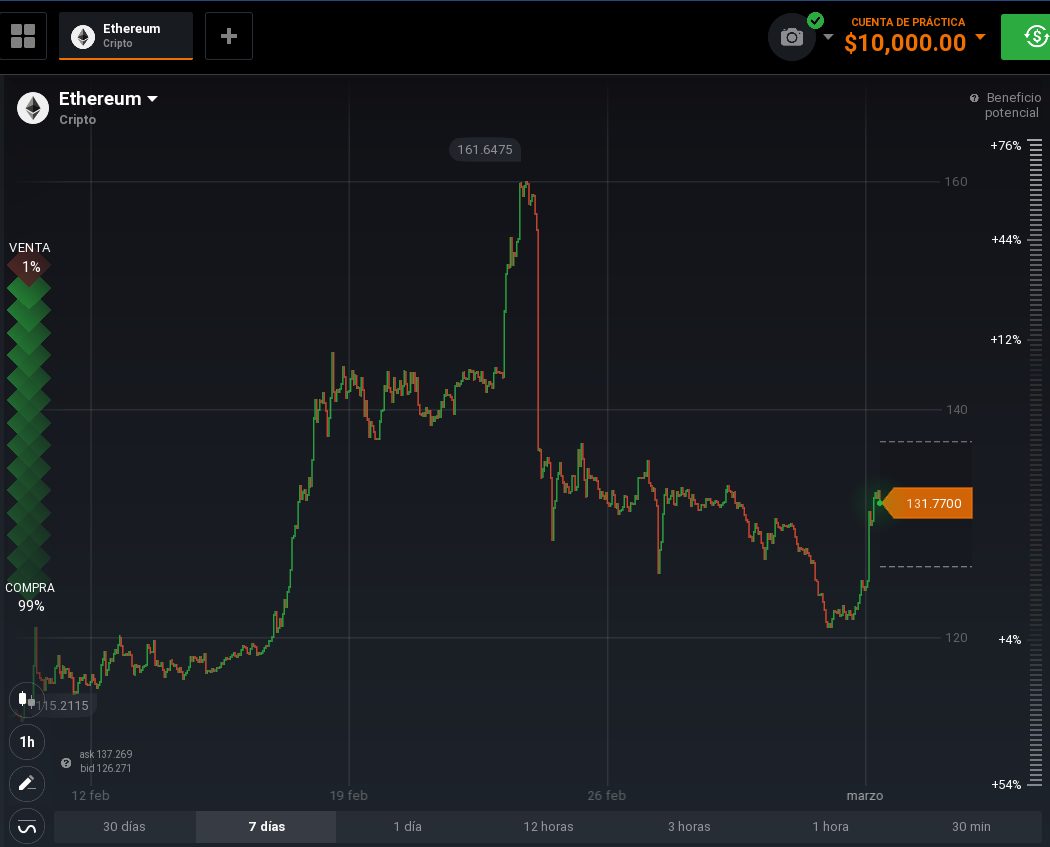This screenshot has width=1050, height=847.
Task: Select the 1 hora timeframe
Action: click(x=830, y=827)
